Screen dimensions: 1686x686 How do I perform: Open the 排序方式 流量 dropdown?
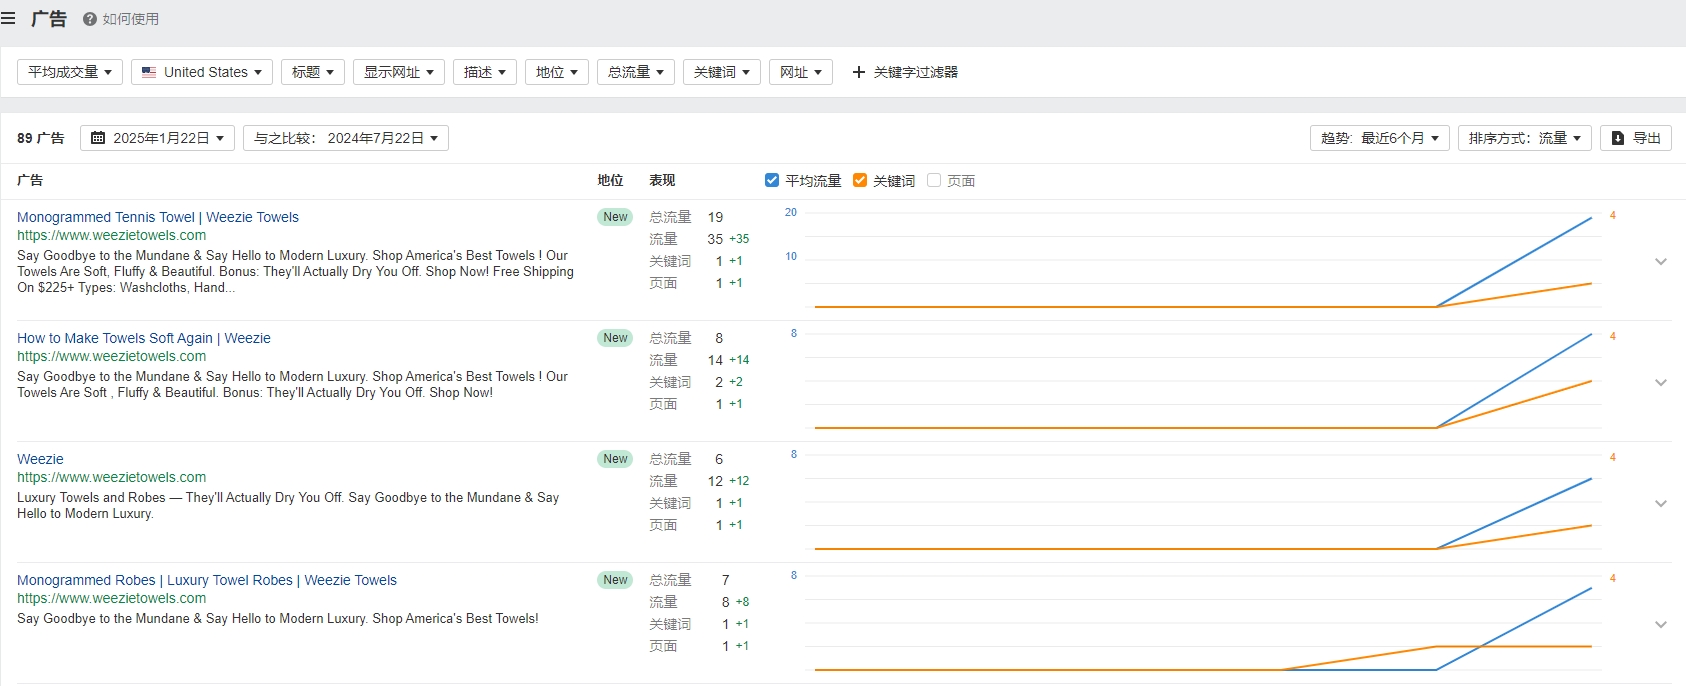click(x=1525, y=138)
